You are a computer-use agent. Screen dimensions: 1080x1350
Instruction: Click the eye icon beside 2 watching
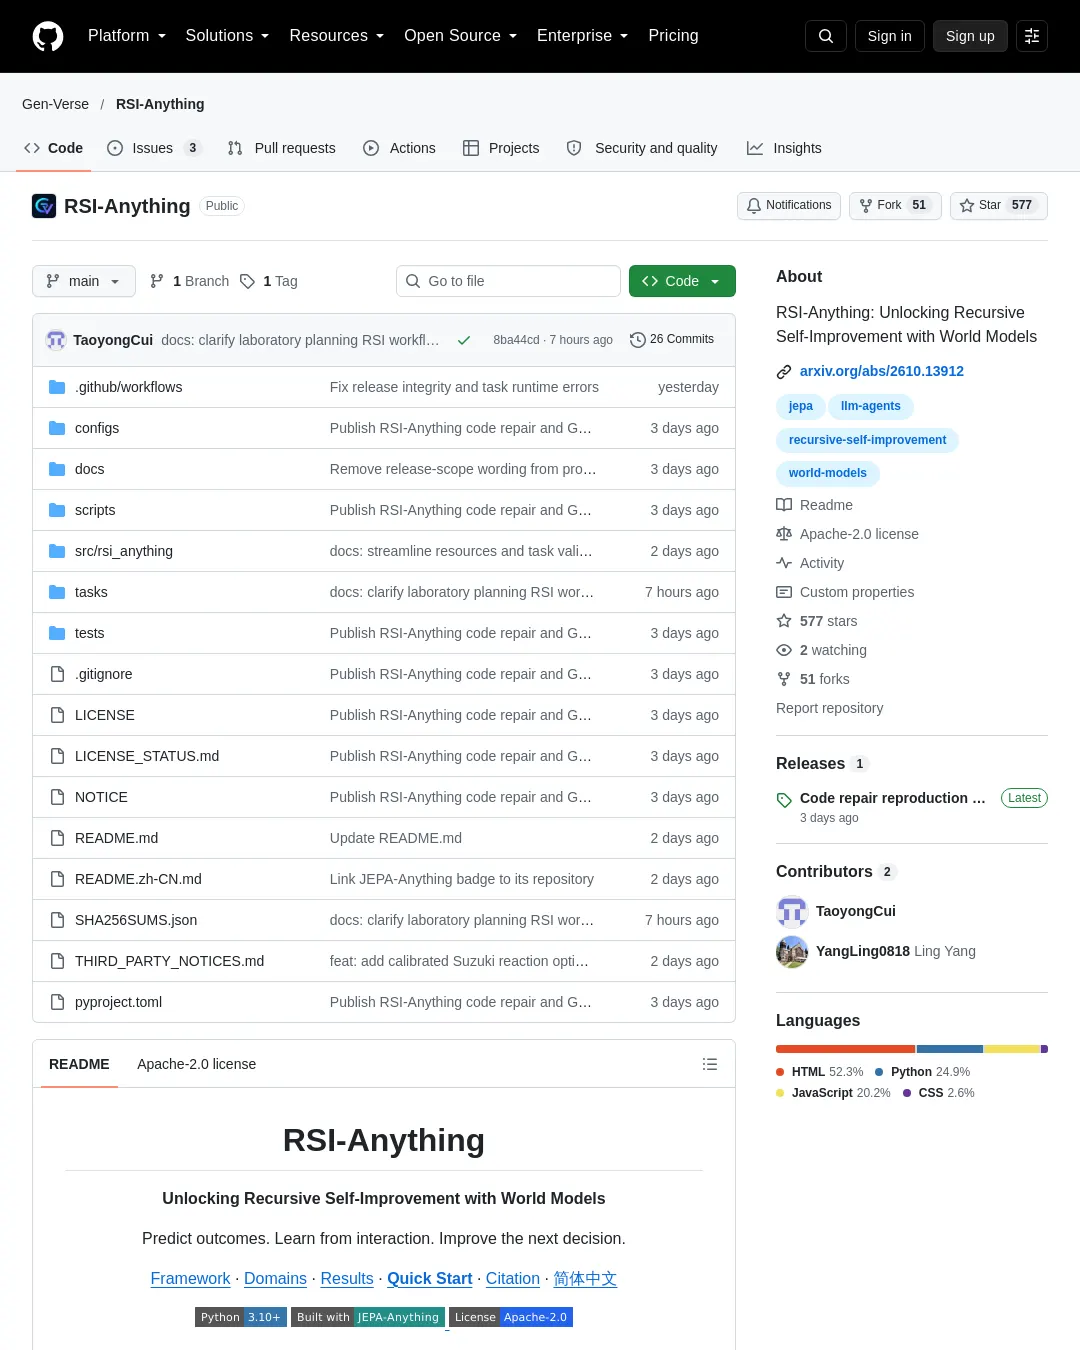784,650
